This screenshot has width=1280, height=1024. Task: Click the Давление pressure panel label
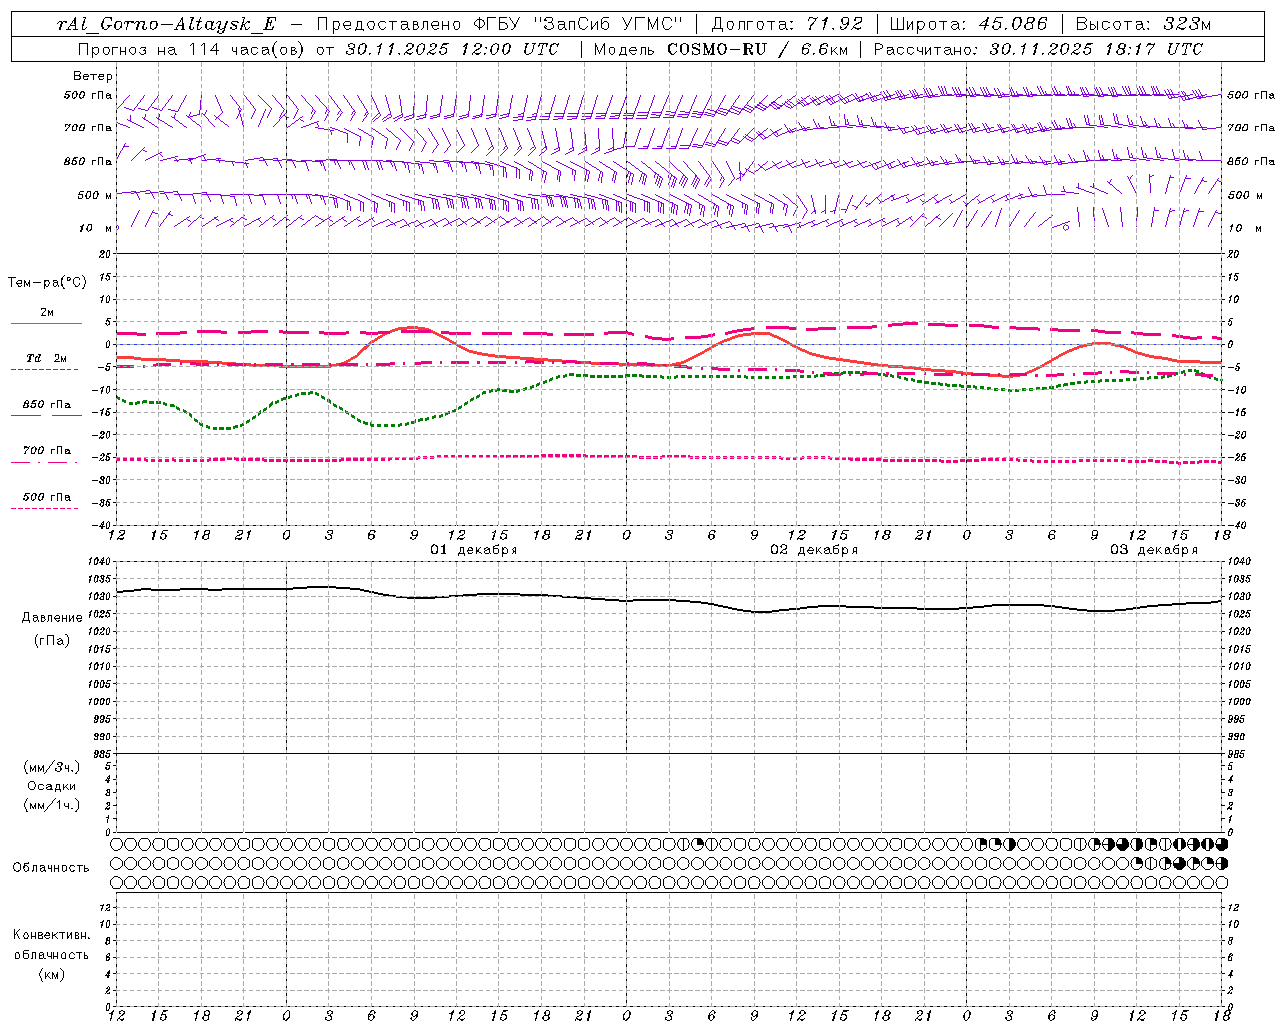[x=52, y=618]
